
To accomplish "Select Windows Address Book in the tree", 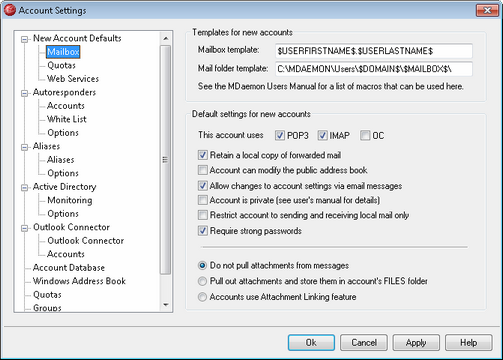I will (79, 281).
